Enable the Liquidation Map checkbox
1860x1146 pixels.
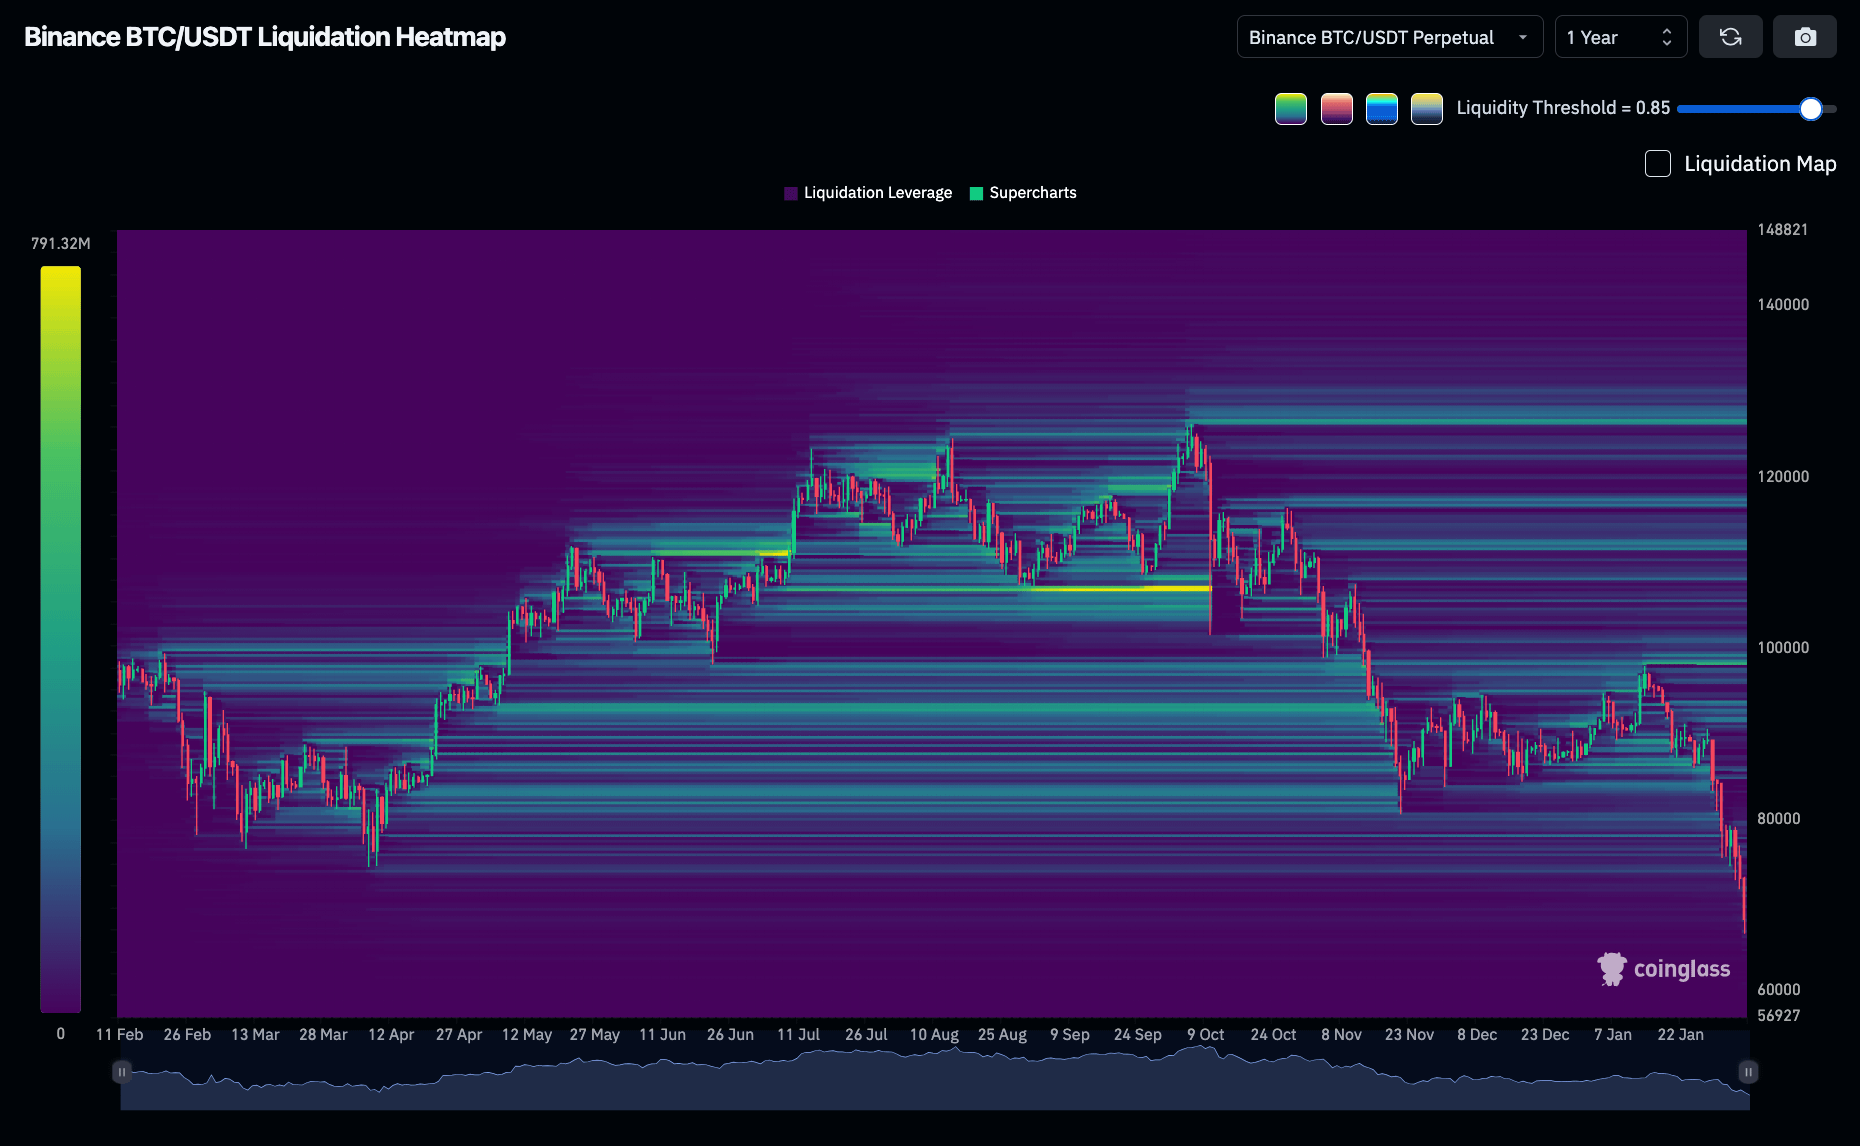click(1657, 164)
